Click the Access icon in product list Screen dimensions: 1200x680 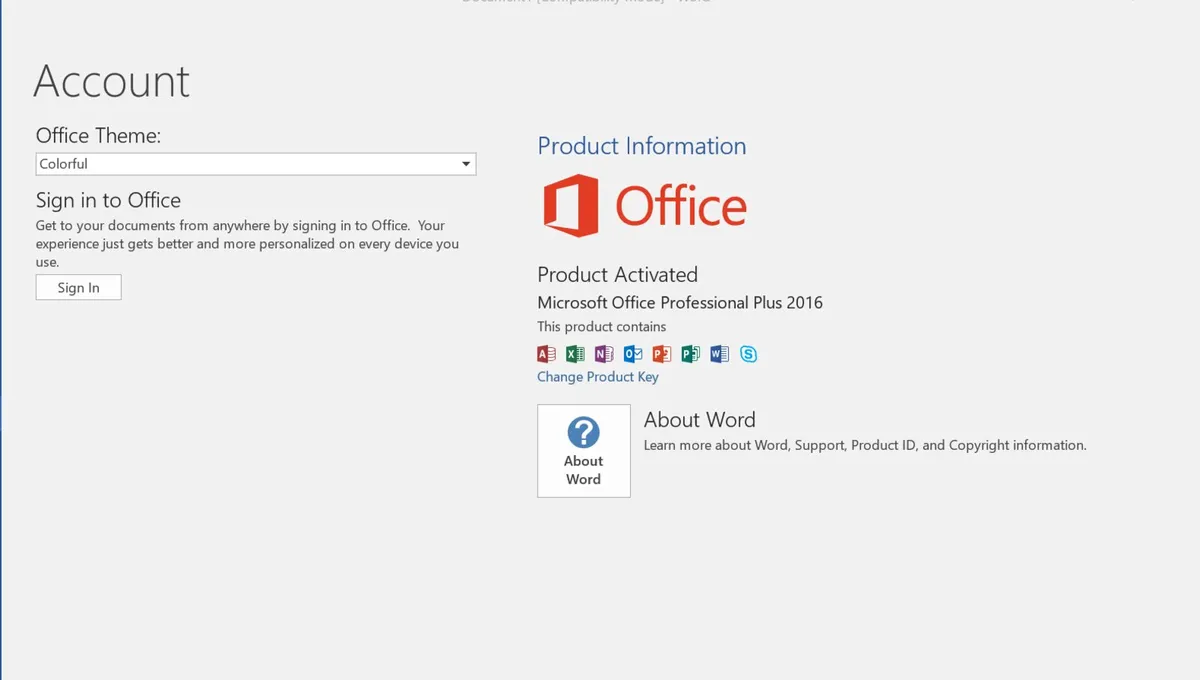click(546, 354)
